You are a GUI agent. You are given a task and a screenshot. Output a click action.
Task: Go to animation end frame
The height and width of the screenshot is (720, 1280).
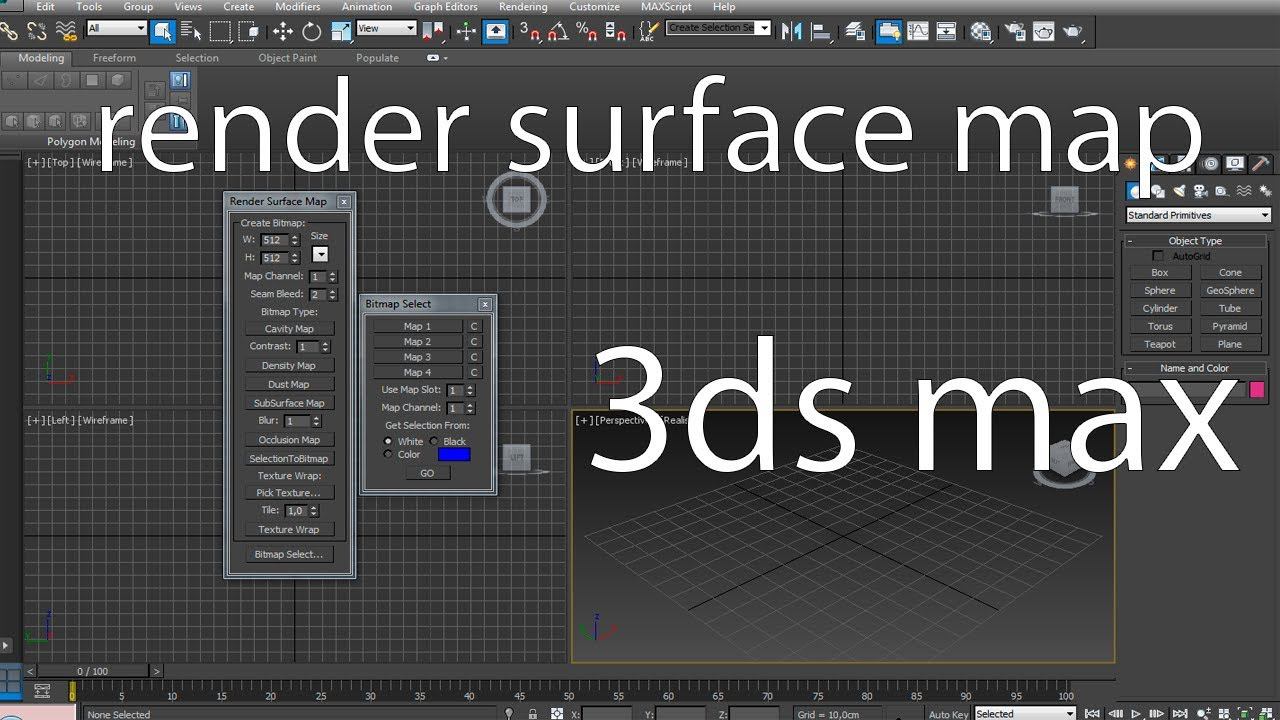coord(1181,714)
